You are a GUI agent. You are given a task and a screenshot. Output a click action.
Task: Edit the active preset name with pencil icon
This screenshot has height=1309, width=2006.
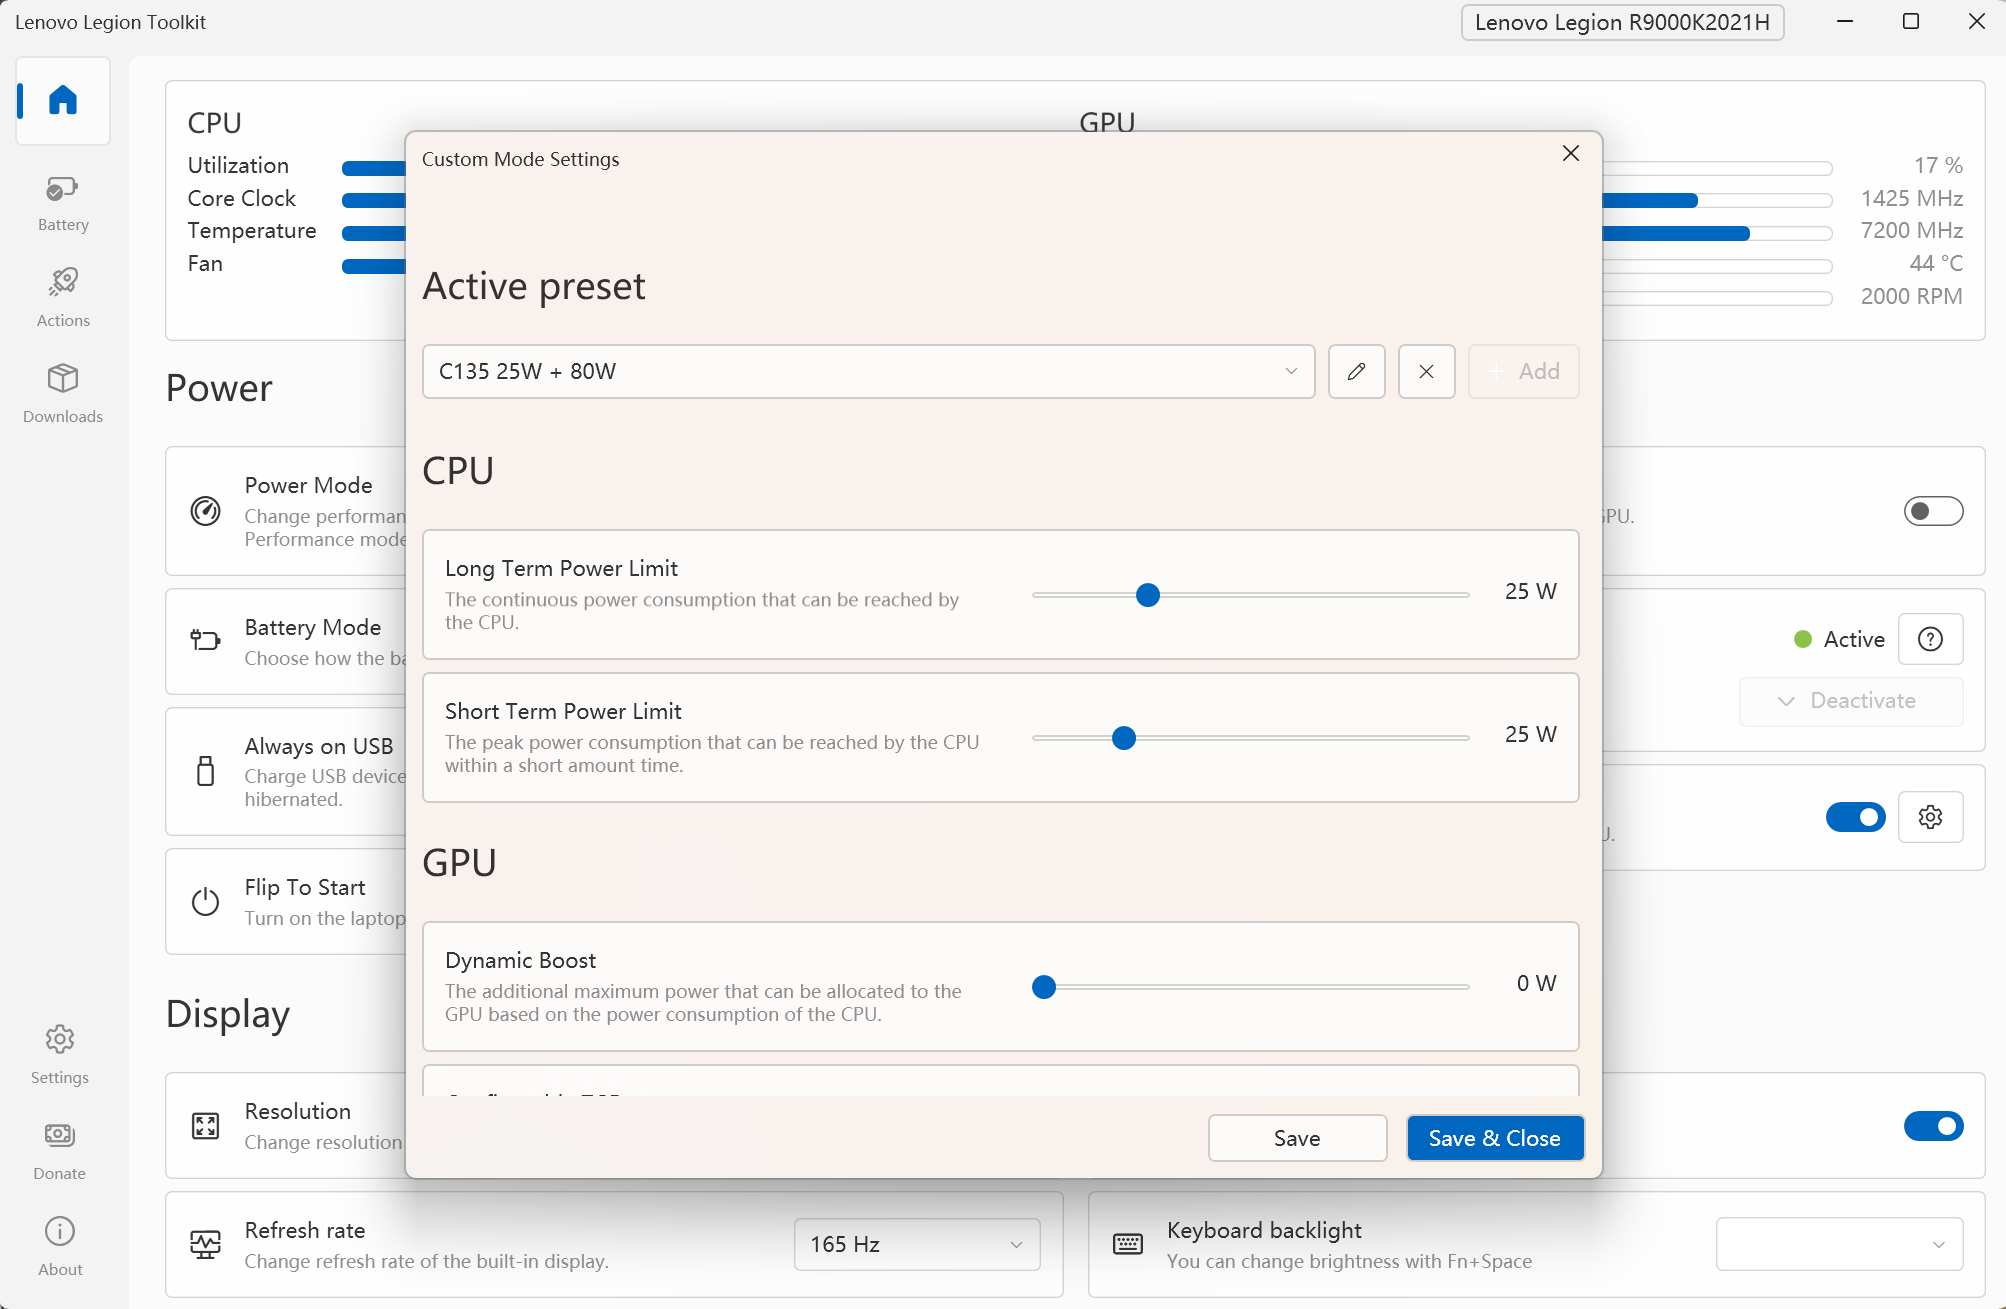pyautogui.click(x=1356, y=371)
